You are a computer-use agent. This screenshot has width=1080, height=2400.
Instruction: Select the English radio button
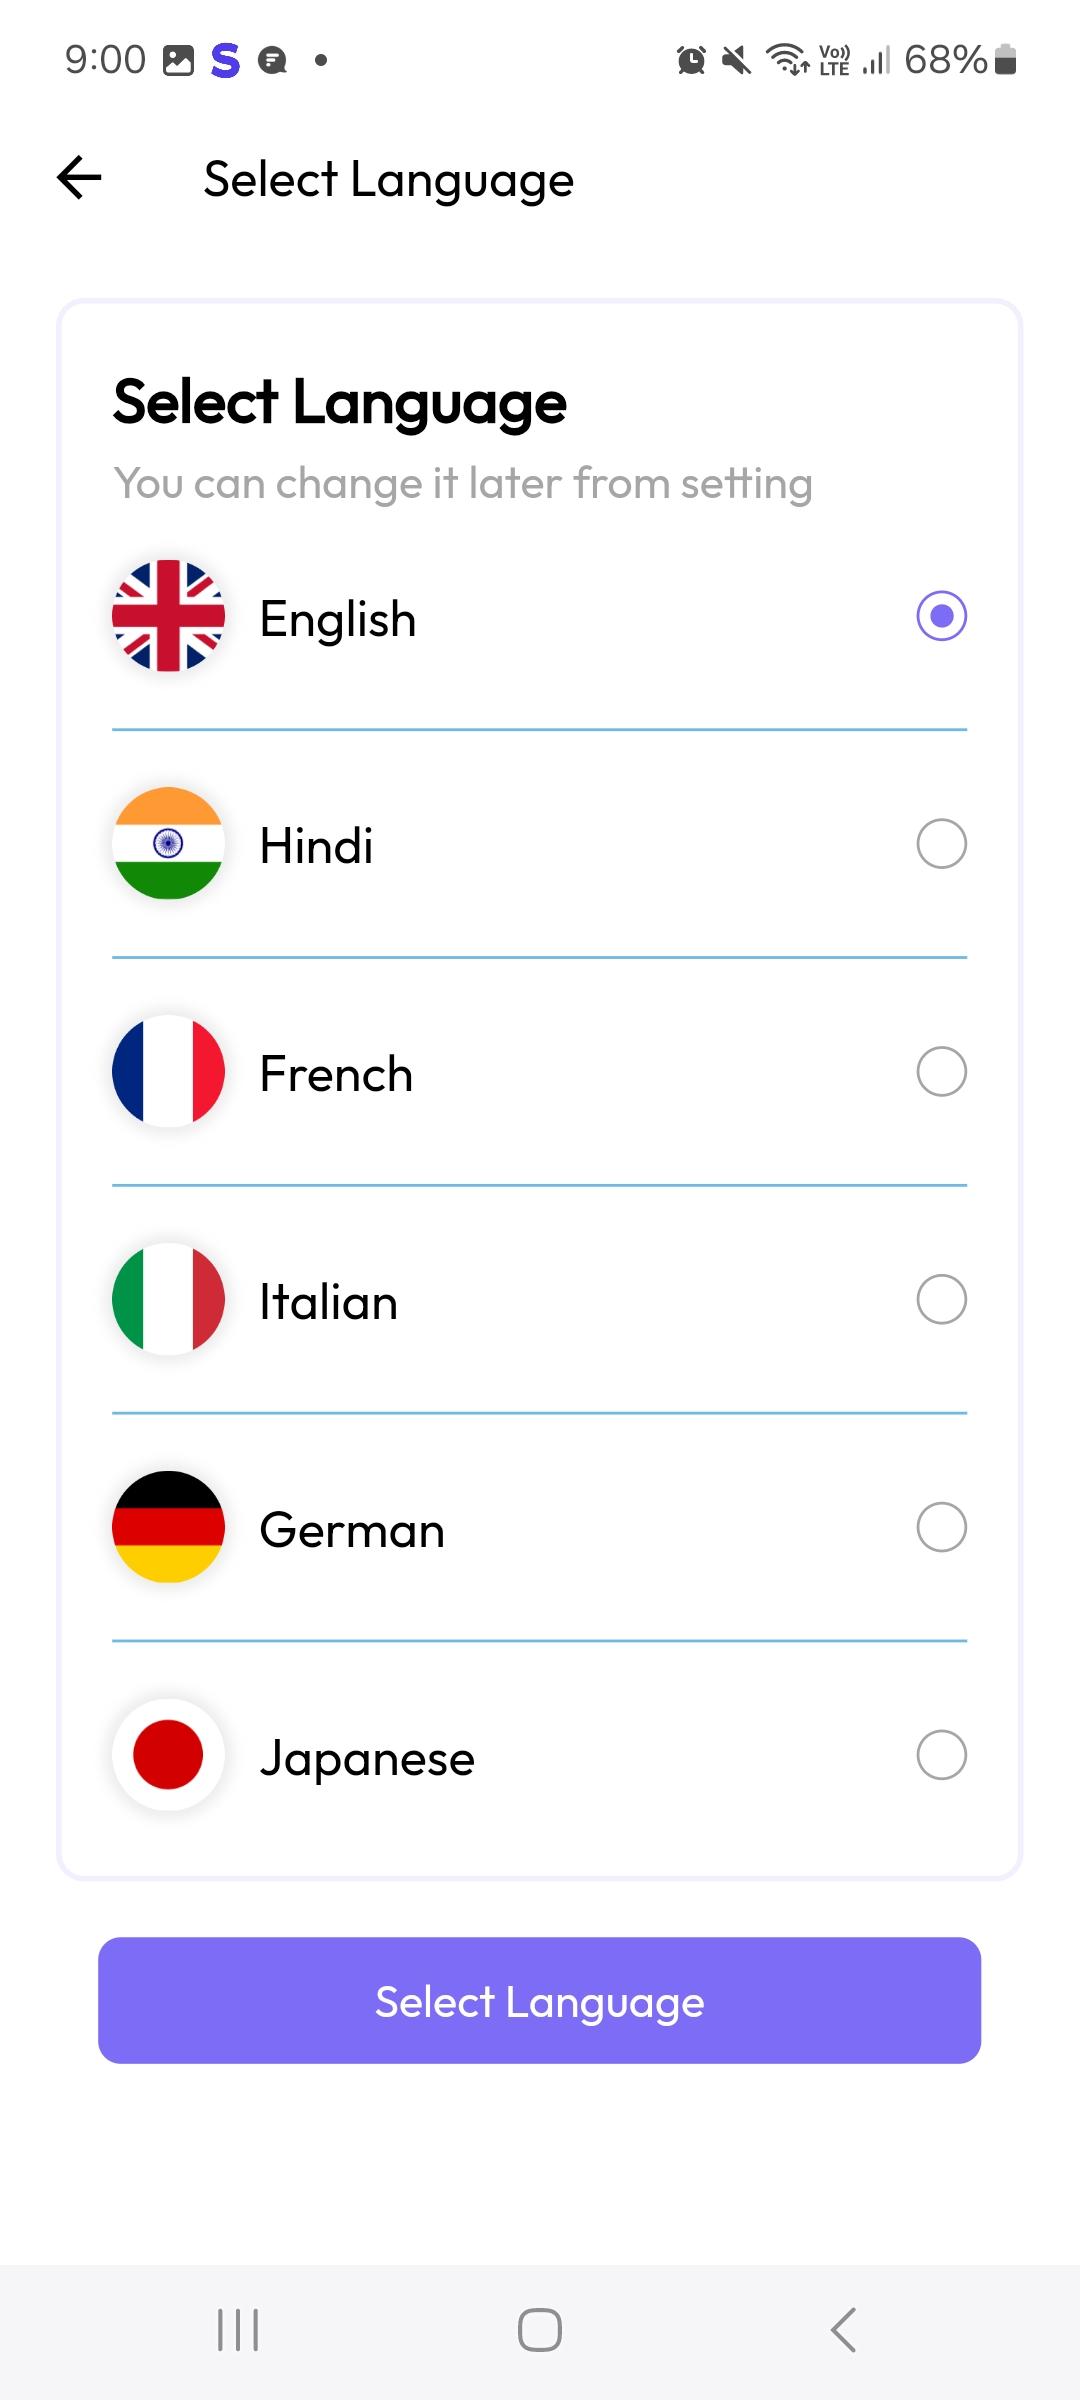coord(941,616)
